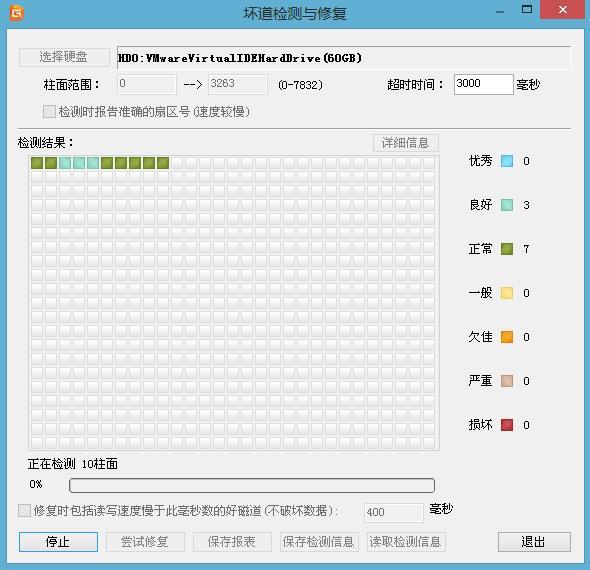Click the starting cylinder field showing 0
This screenshot has width=590, height=570.
(147, 84)
